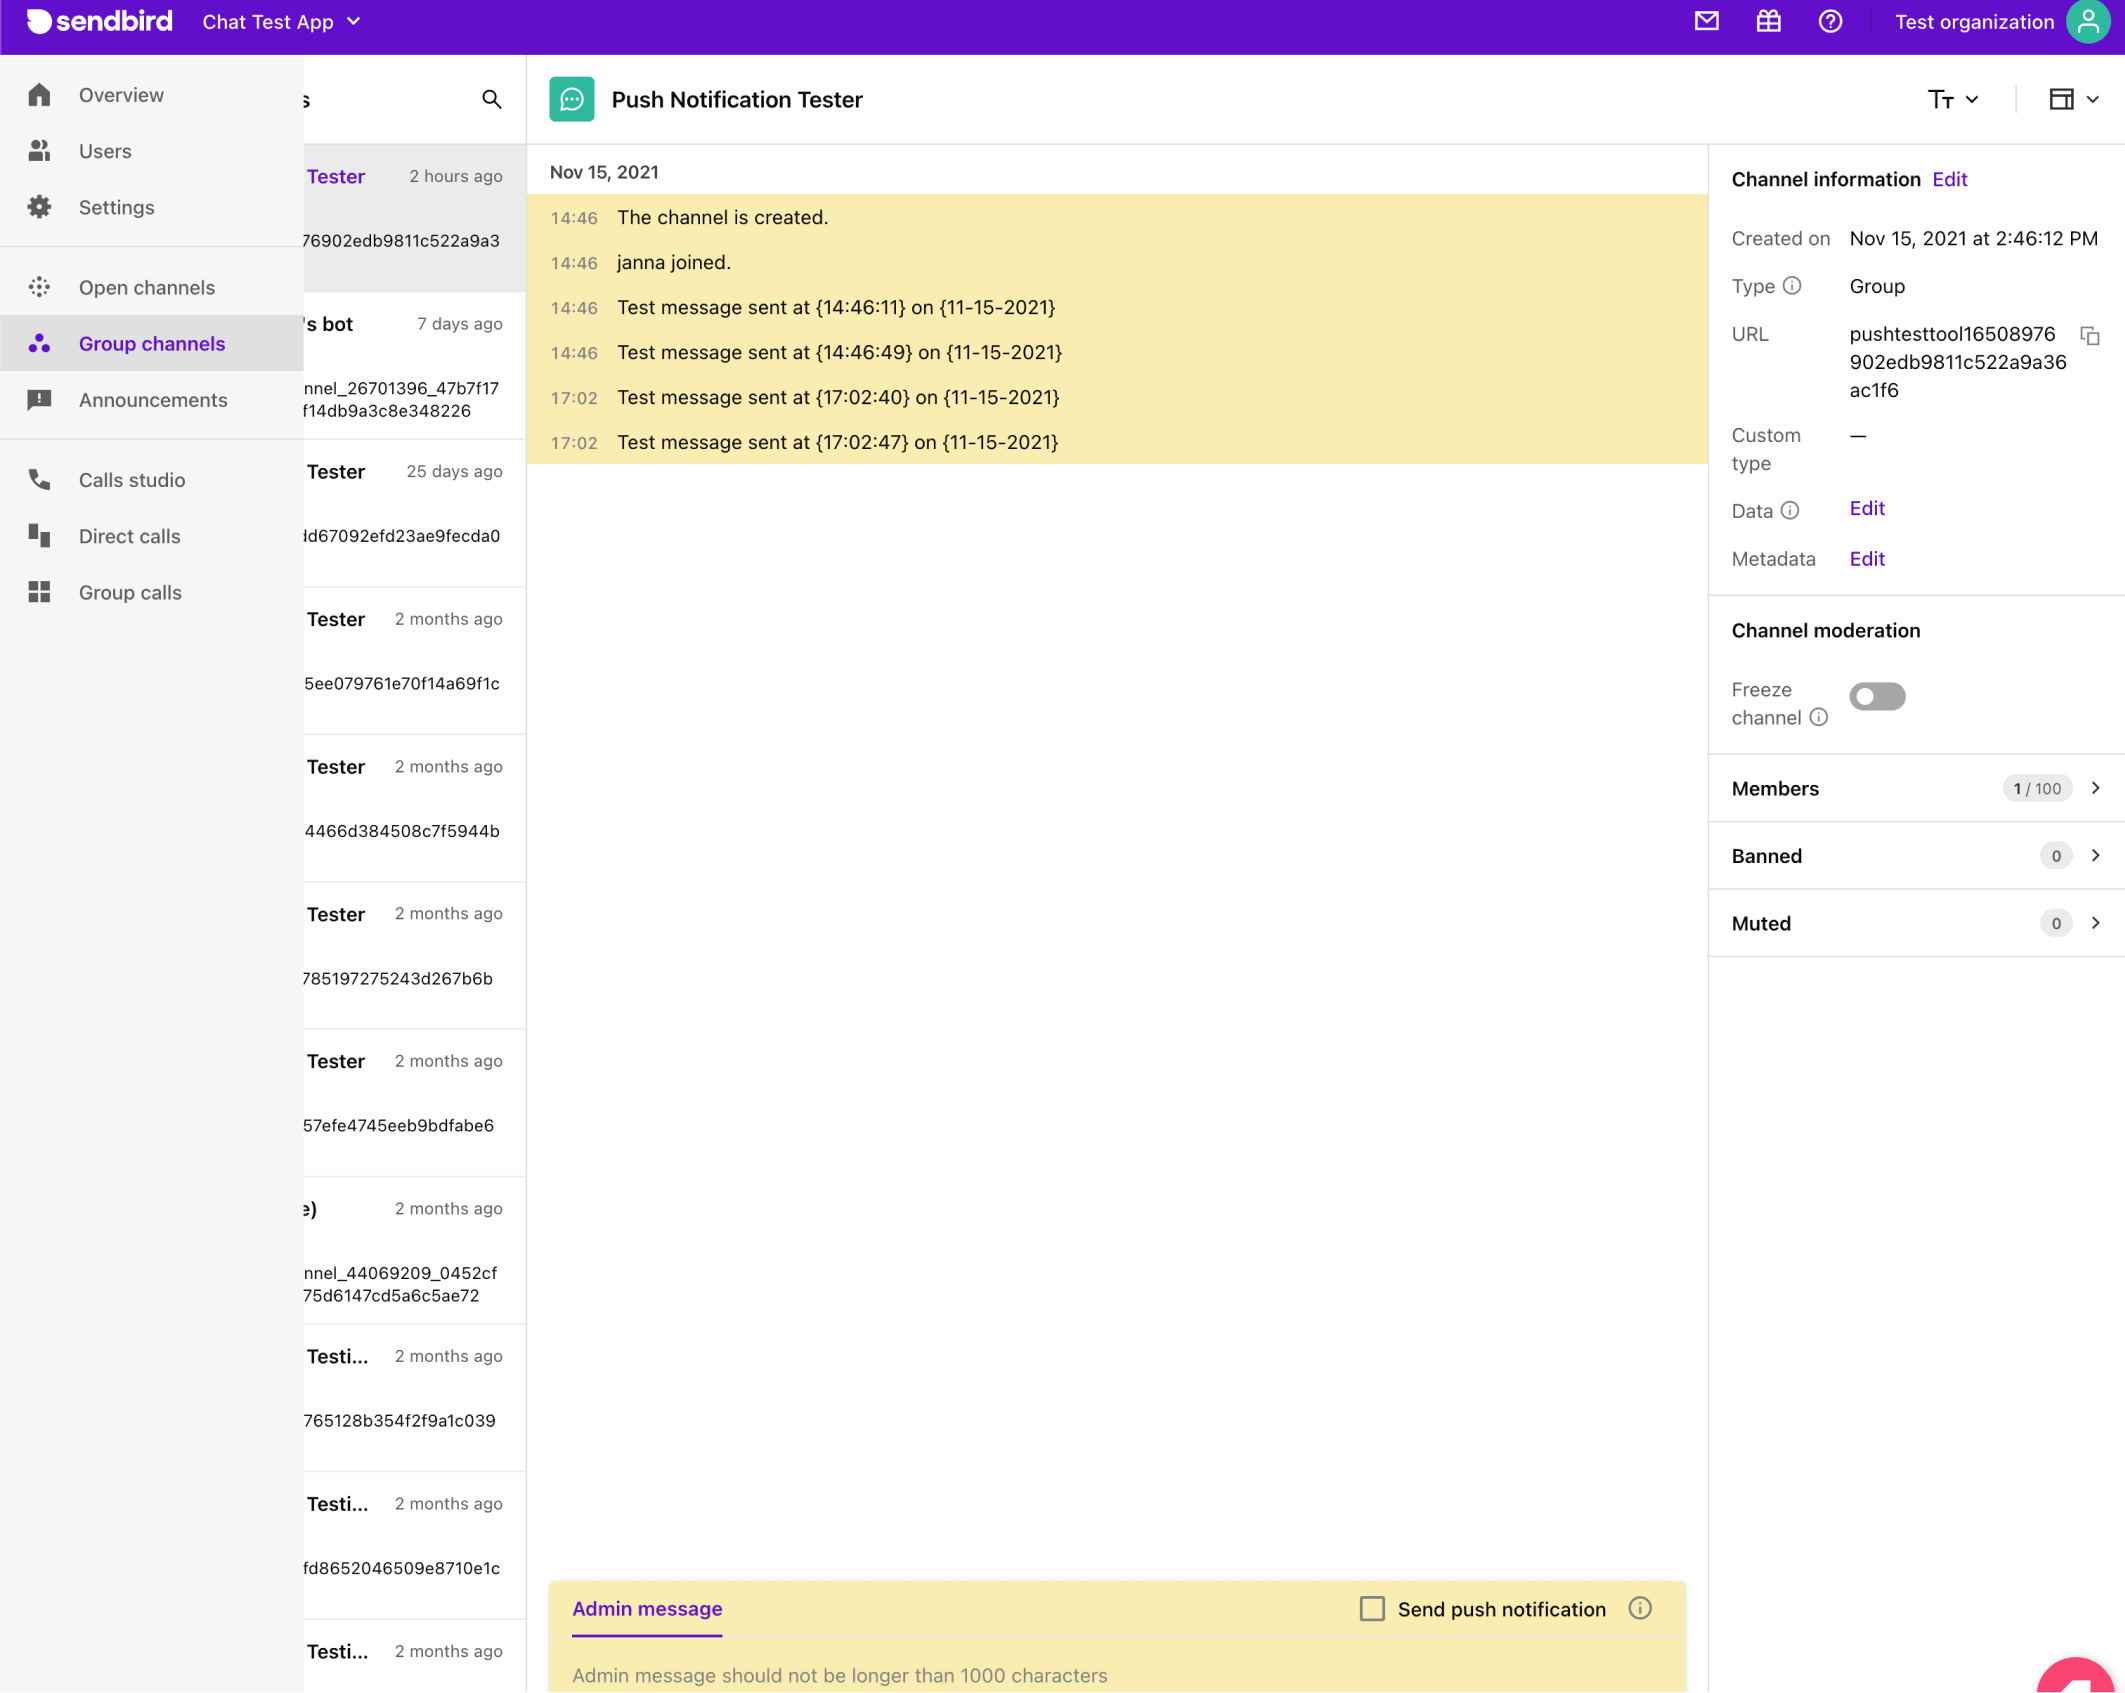Select Tester channel from 25 days ago
The image size is (2125, 1693).
tap(415, 513)
